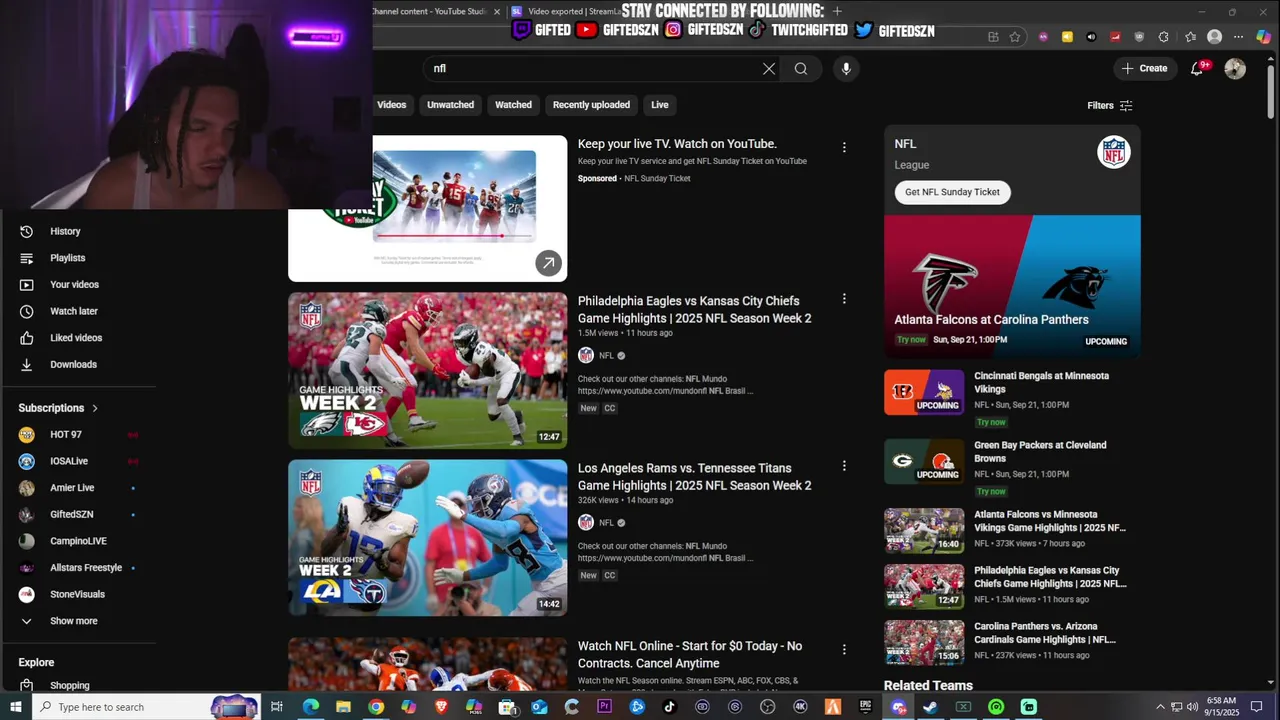1280x720 pixels.
Task: Open Copilot icon in Edge toolbar
Action: 1264,37
